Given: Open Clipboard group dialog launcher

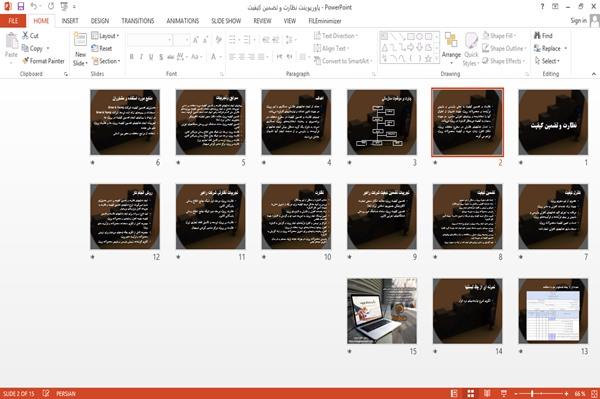Looking at the screenshot, I should pos(66,74).
